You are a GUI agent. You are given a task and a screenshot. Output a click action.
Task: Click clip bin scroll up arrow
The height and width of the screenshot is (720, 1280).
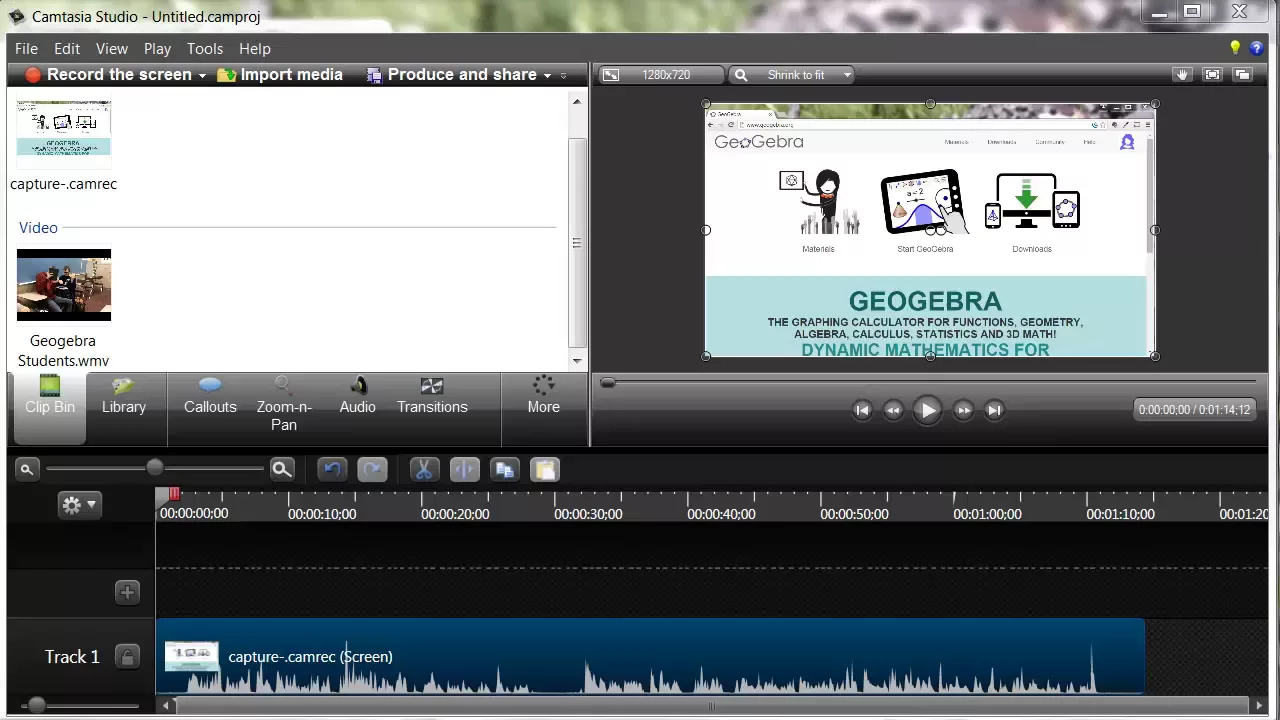click(576, 102)
